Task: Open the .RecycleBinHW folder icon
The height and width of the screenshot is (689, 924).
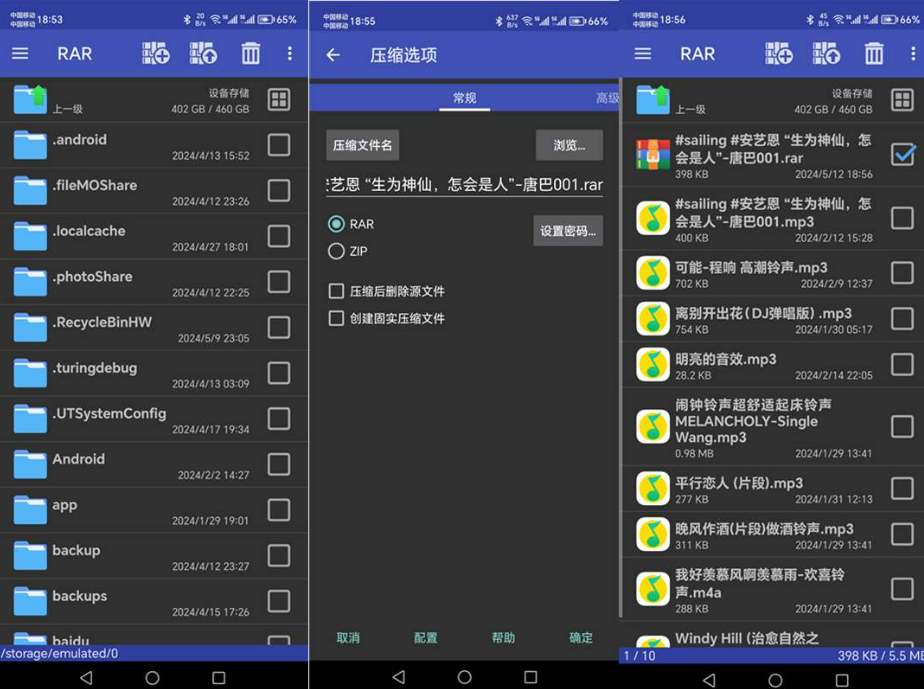Action: pyautogui.click(x=30, y=329)
